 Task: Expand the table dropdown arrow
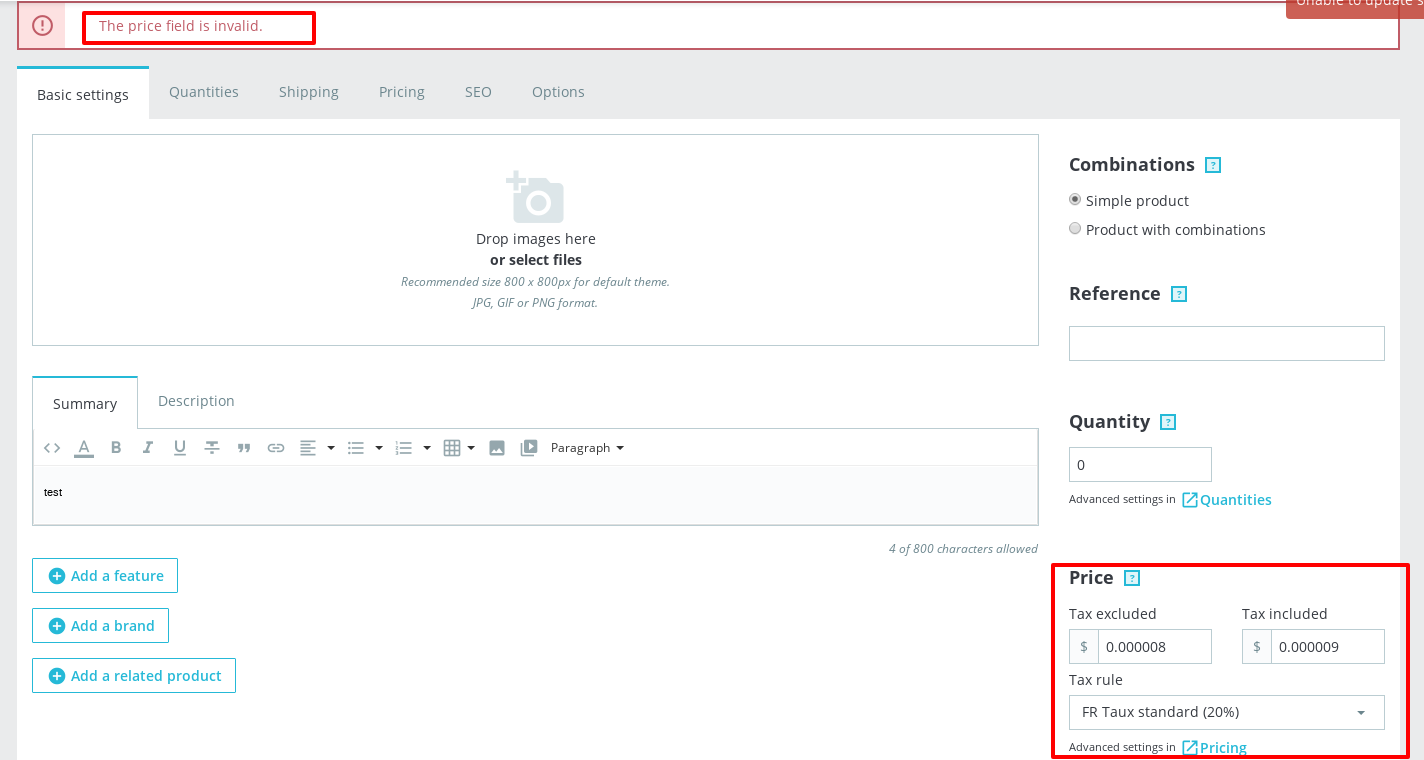pos(471,448)
